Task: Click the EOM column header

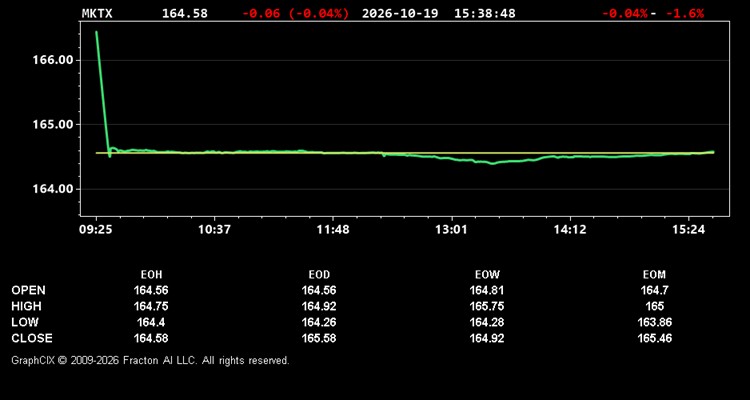Action: [x=654, y=275]
